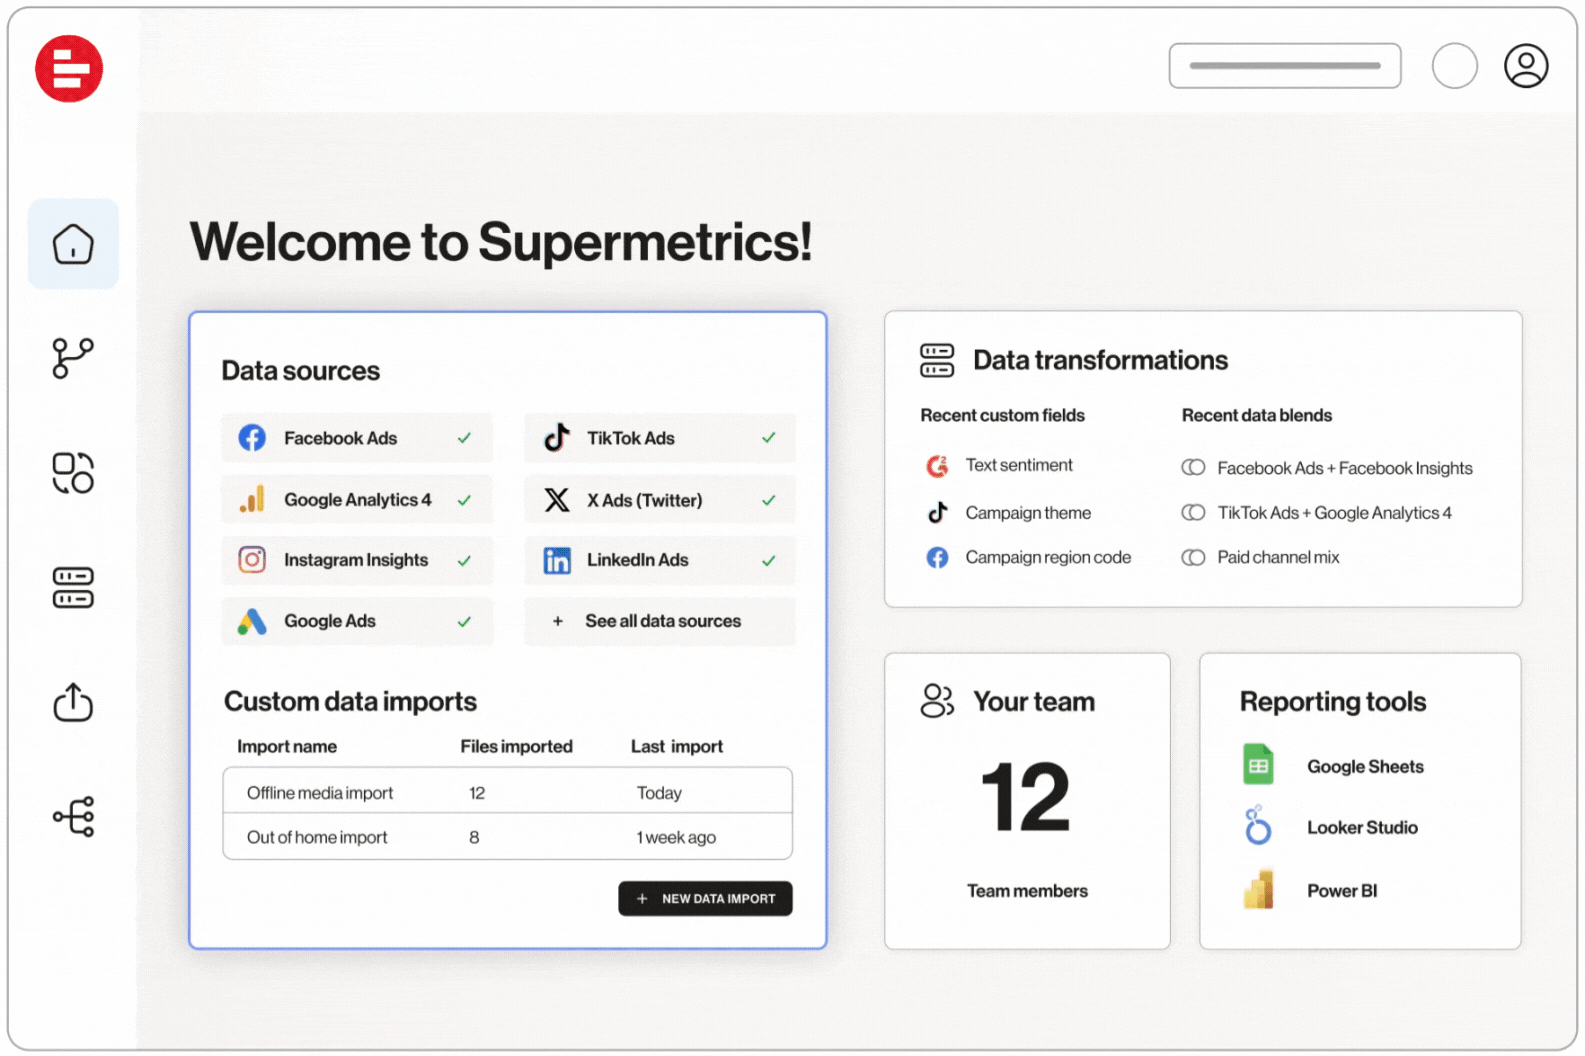The image size is (1585, 1056).
Task: Click the empty circle next to profile
Action: [1454, 66]
